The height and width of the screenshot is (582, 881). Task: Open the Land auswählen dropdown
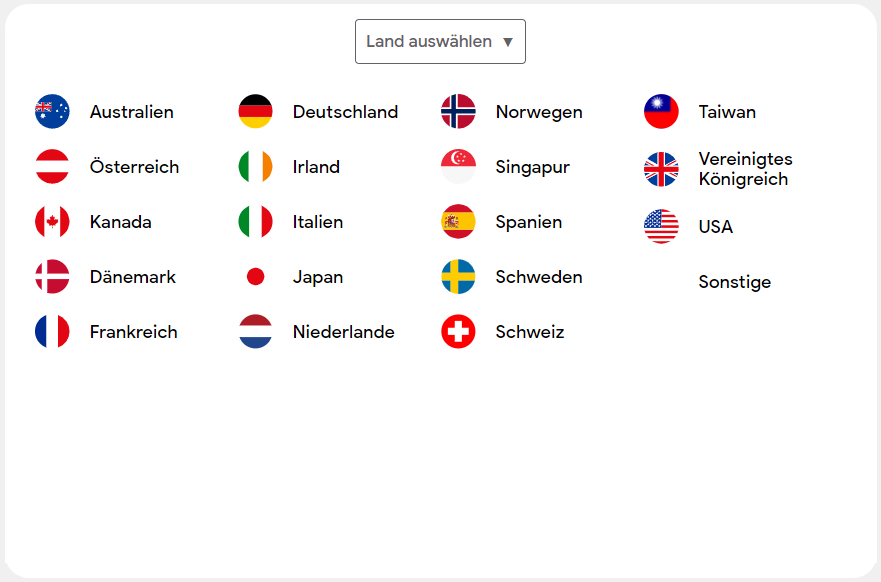pos(440,42)
